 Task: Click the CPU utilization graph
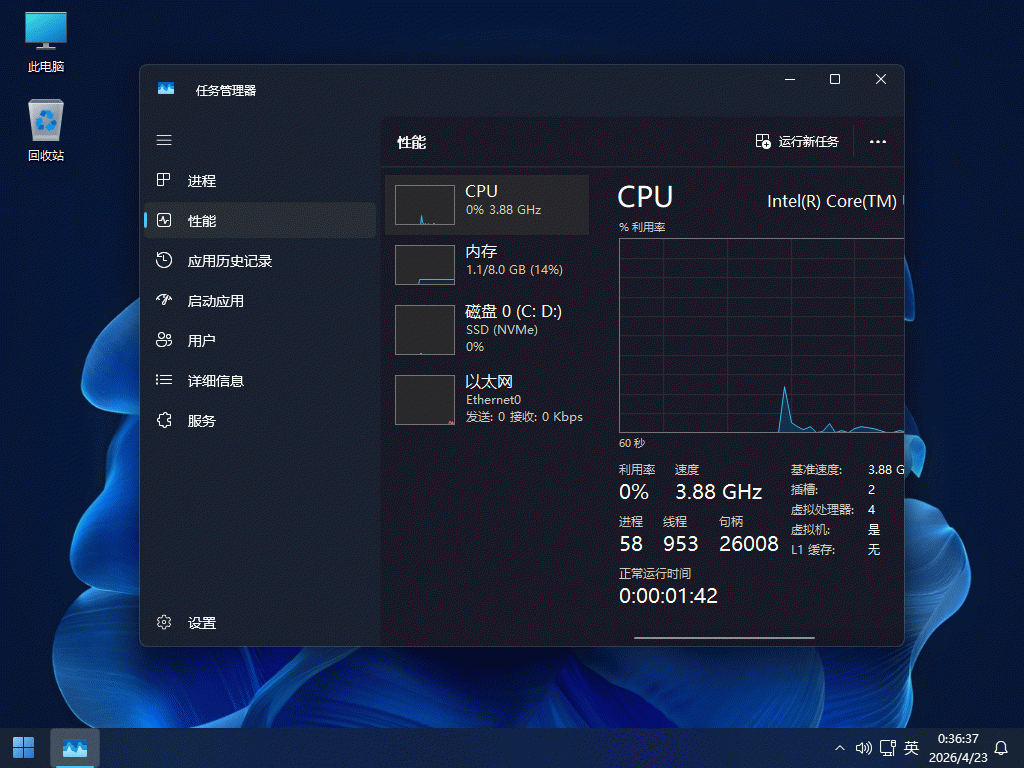[x=761, y=335]
